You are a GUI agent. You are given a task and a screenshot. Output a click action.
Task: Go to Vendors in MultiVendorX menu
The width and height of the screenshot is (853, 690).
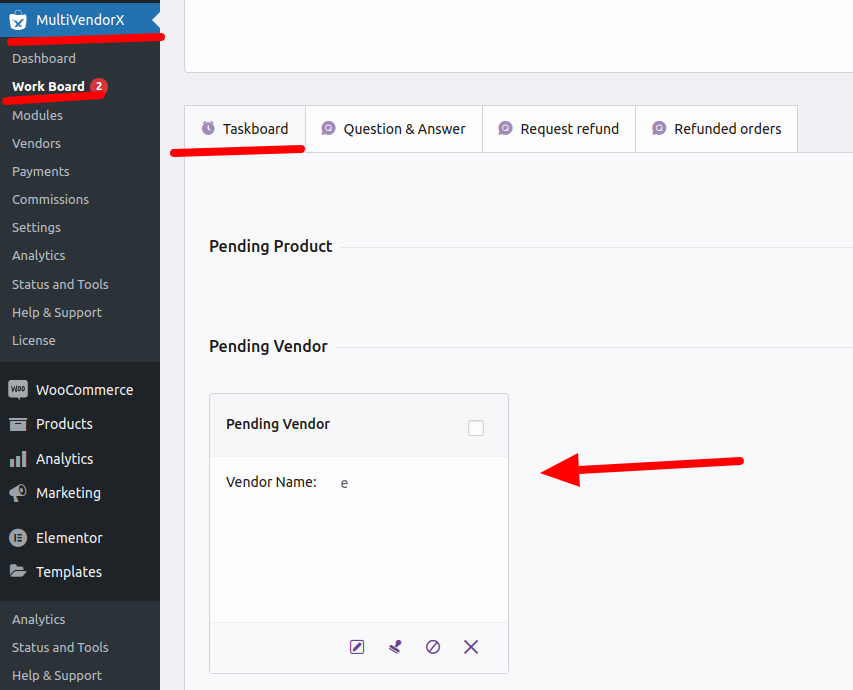point(36,143)
